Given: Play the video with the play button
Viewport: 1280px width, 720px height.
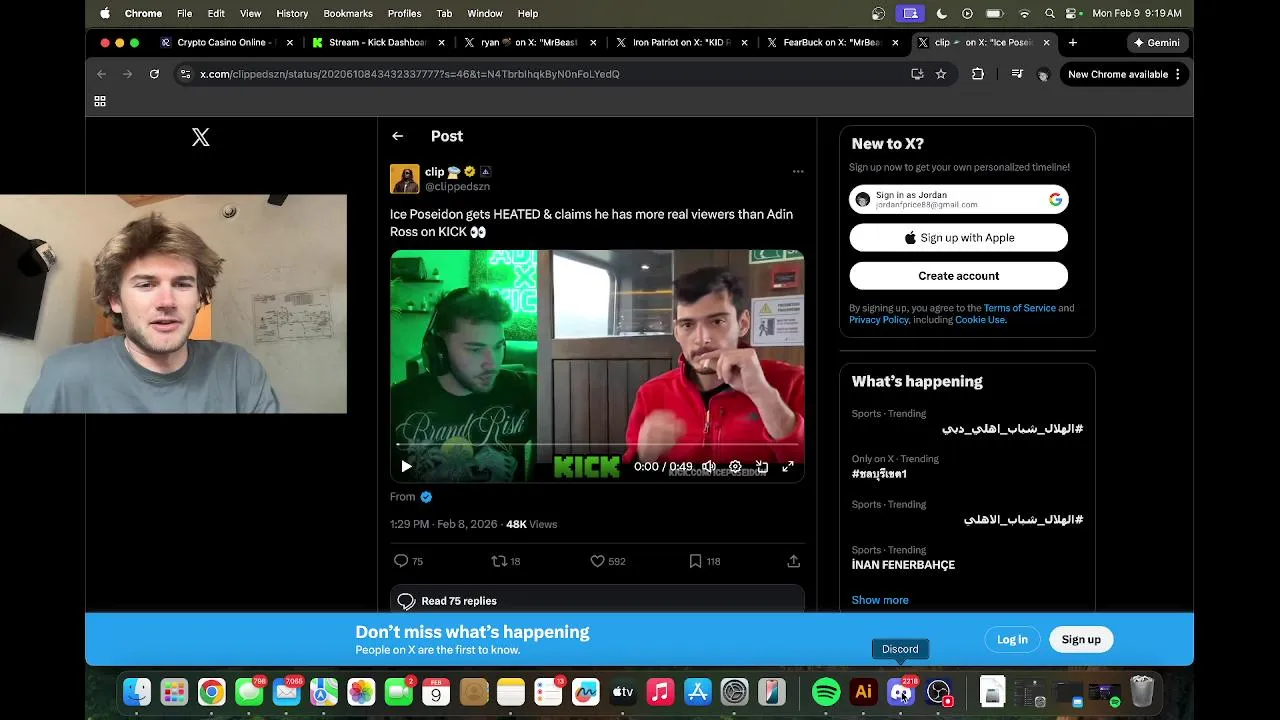Looking at the screenshot, I should pos(406,467).
